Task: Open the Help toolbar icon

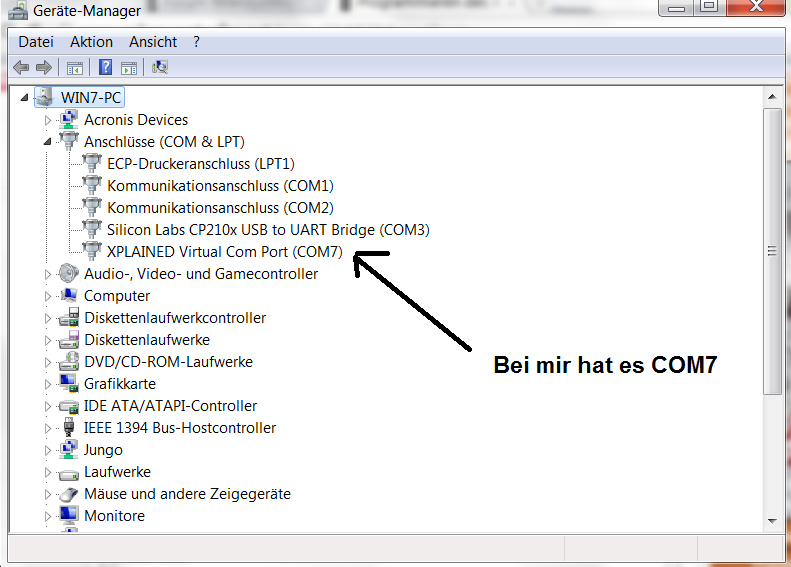Action: (105, 67)
